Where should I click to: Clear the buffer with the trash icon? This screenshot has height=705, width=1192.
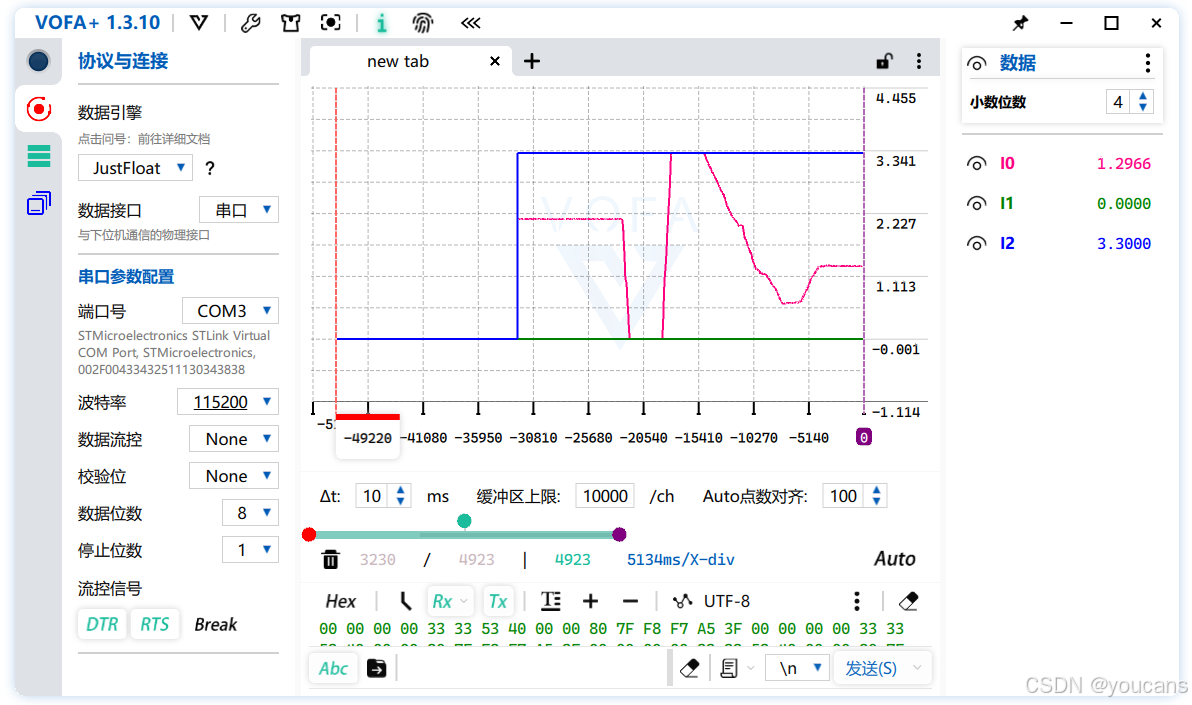click(331, 560)
